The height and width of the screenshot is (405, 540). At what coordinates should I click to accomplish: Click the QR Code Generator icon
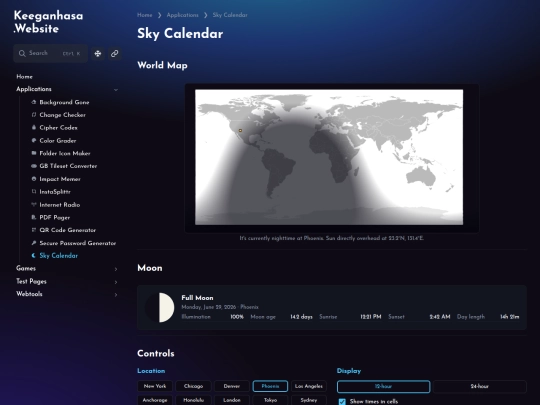(34, 230)
